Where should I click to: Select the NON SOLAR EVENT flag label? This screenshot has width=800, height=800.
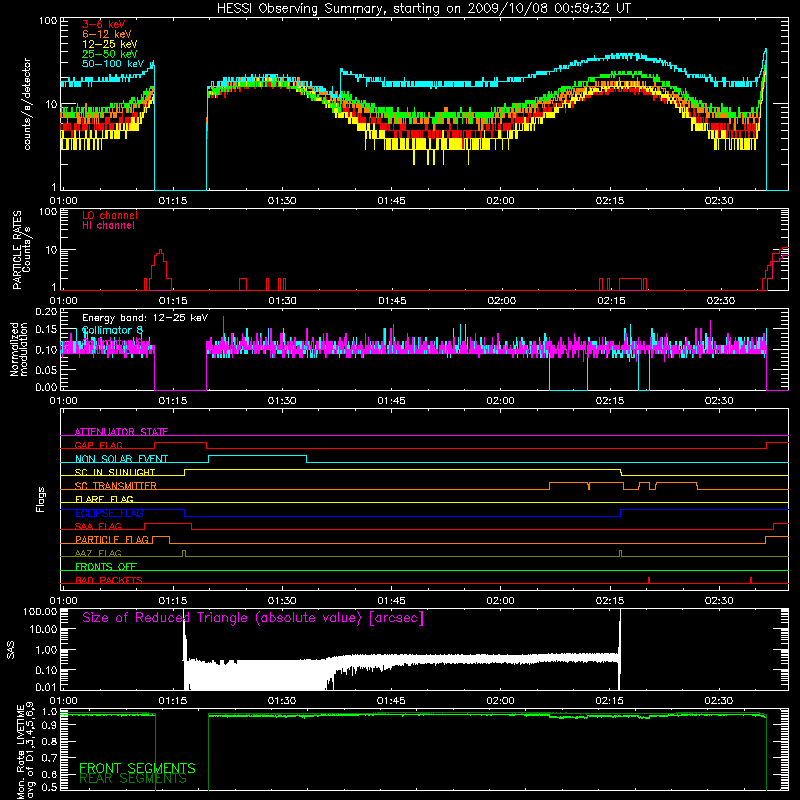click(121, 459)
